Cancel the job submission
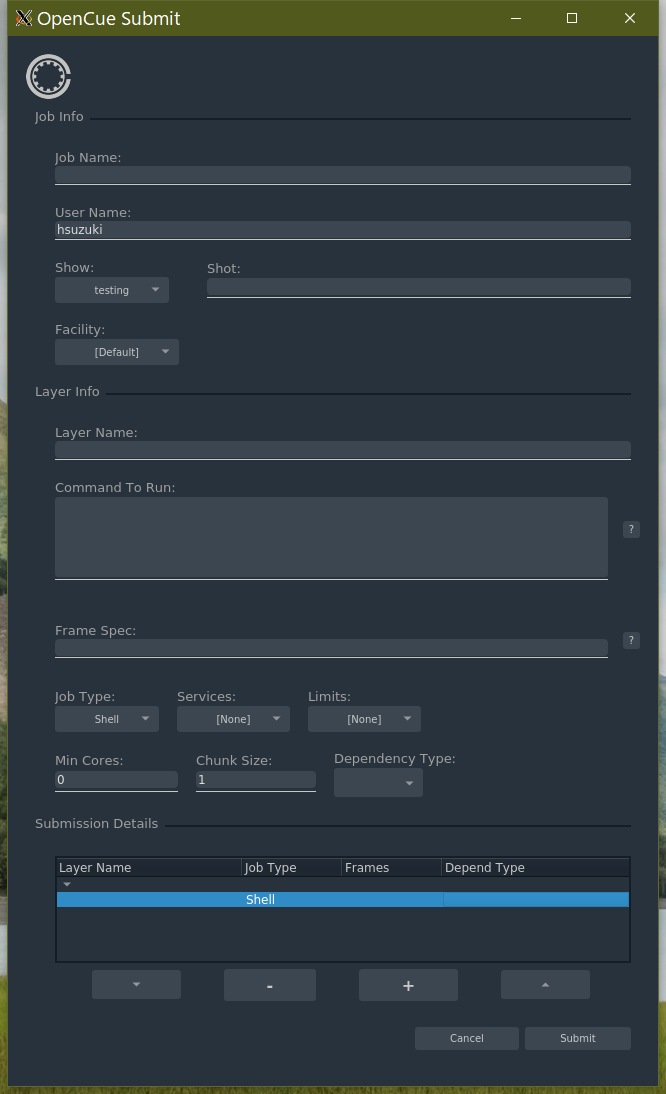The width and height of the screenshot is (666, 1094). [467, 1038]
